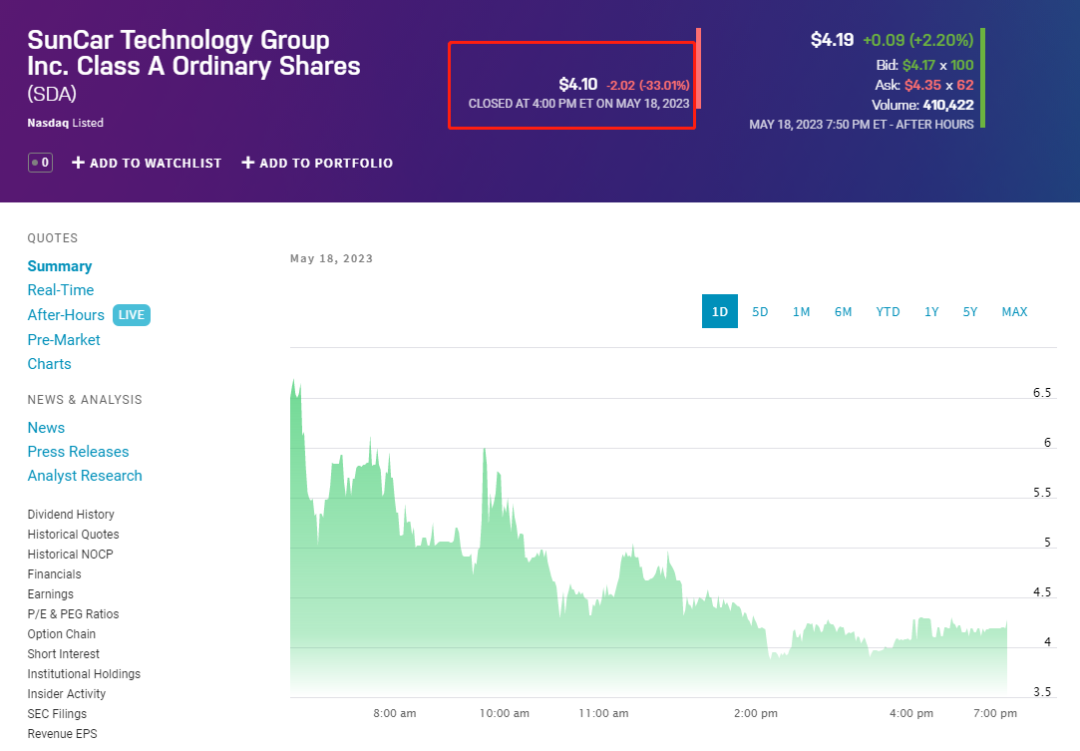The width and height of the screenshot is (1080, 751).
Task: Click the 8:00 am axis label on chart
Action: click(395, 713)
